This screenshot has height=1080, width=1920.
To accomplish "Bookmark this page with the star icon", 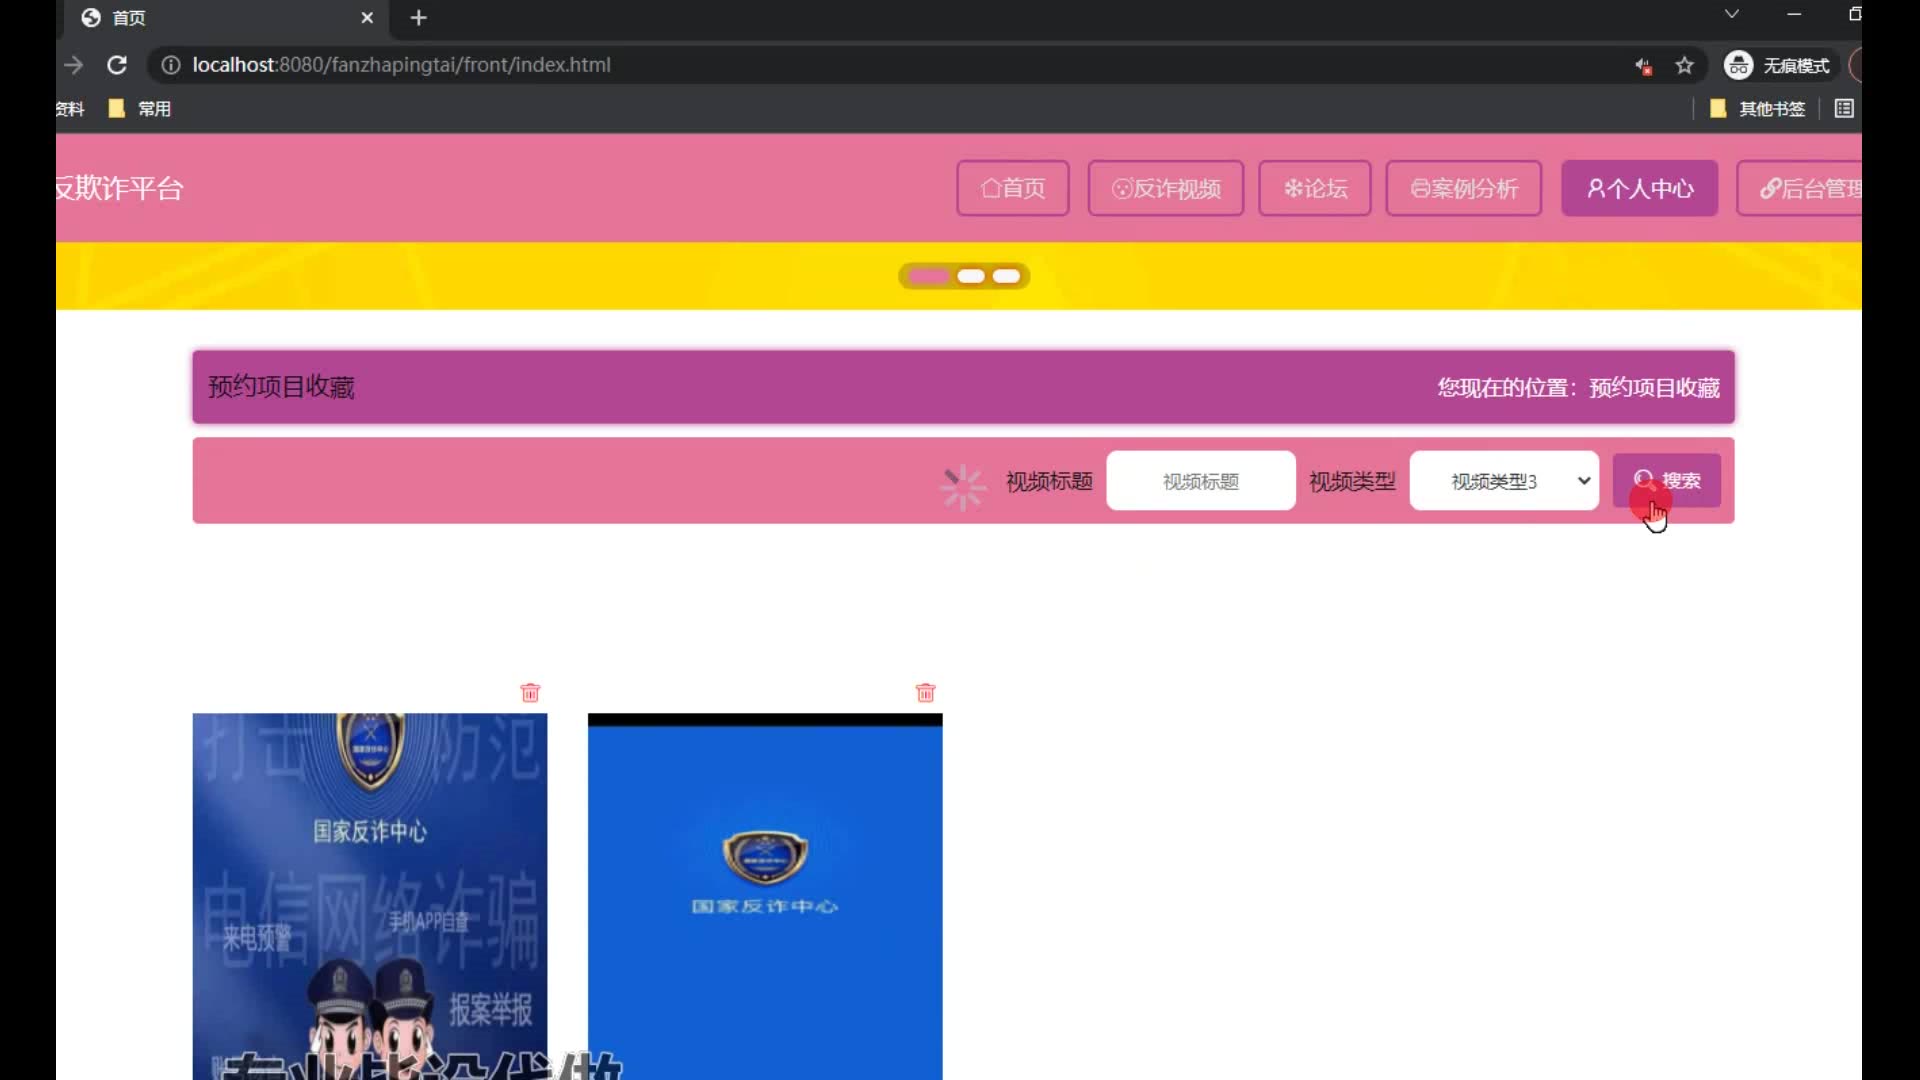I will click(1685, 65).
